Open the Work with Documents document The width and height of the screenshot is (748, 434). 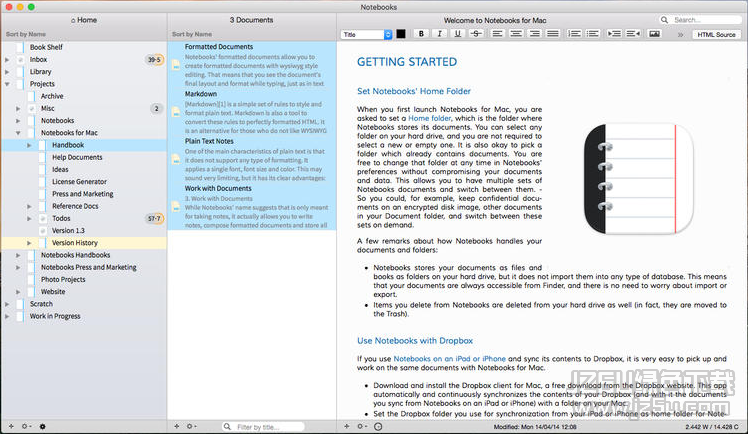pos(252,207)
